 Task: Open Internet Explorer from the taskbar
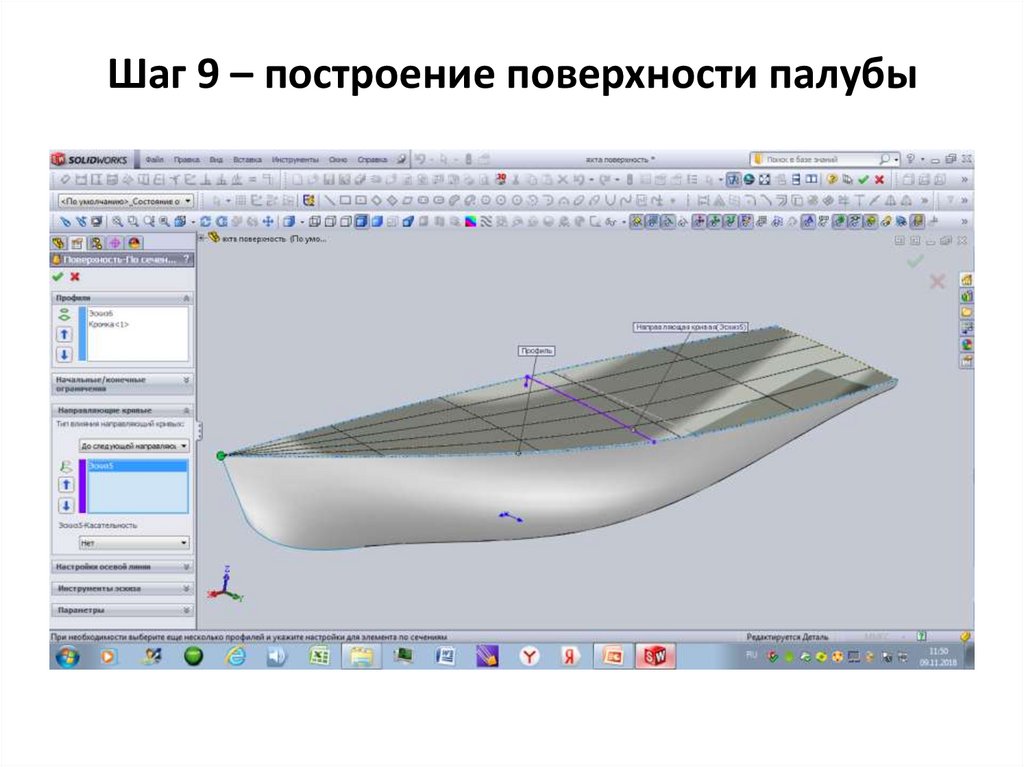click(234, 656)
